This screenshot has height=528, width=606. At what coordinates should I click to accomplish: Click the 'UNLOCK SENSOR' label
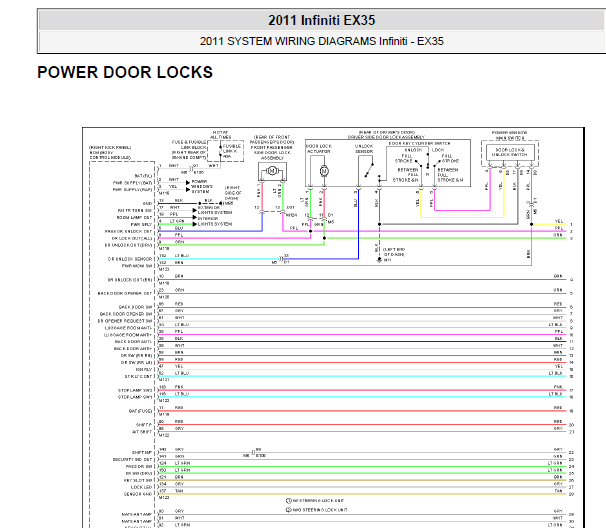(x=364, y=149)
